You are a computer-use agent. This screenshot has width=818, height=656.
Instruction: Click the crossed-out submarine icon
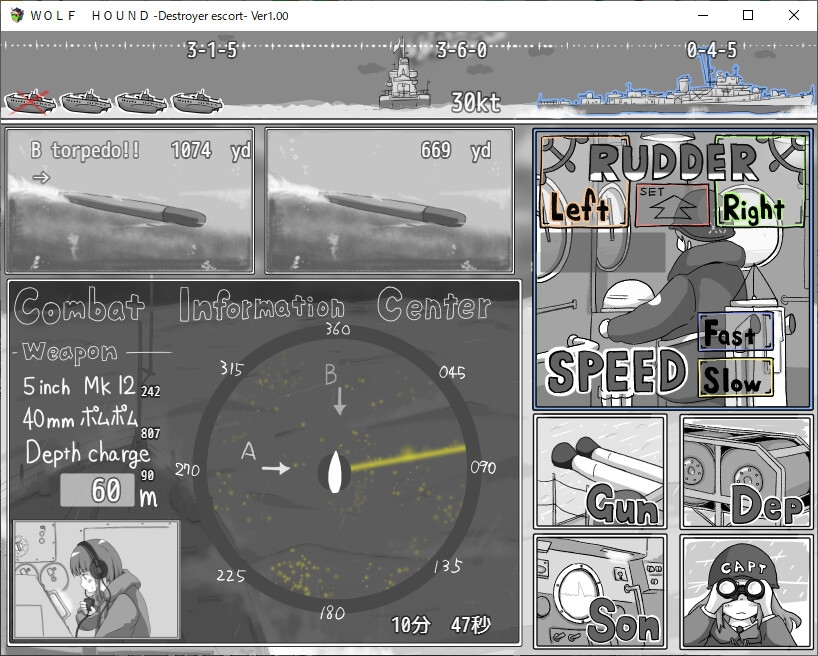point(29,101)
